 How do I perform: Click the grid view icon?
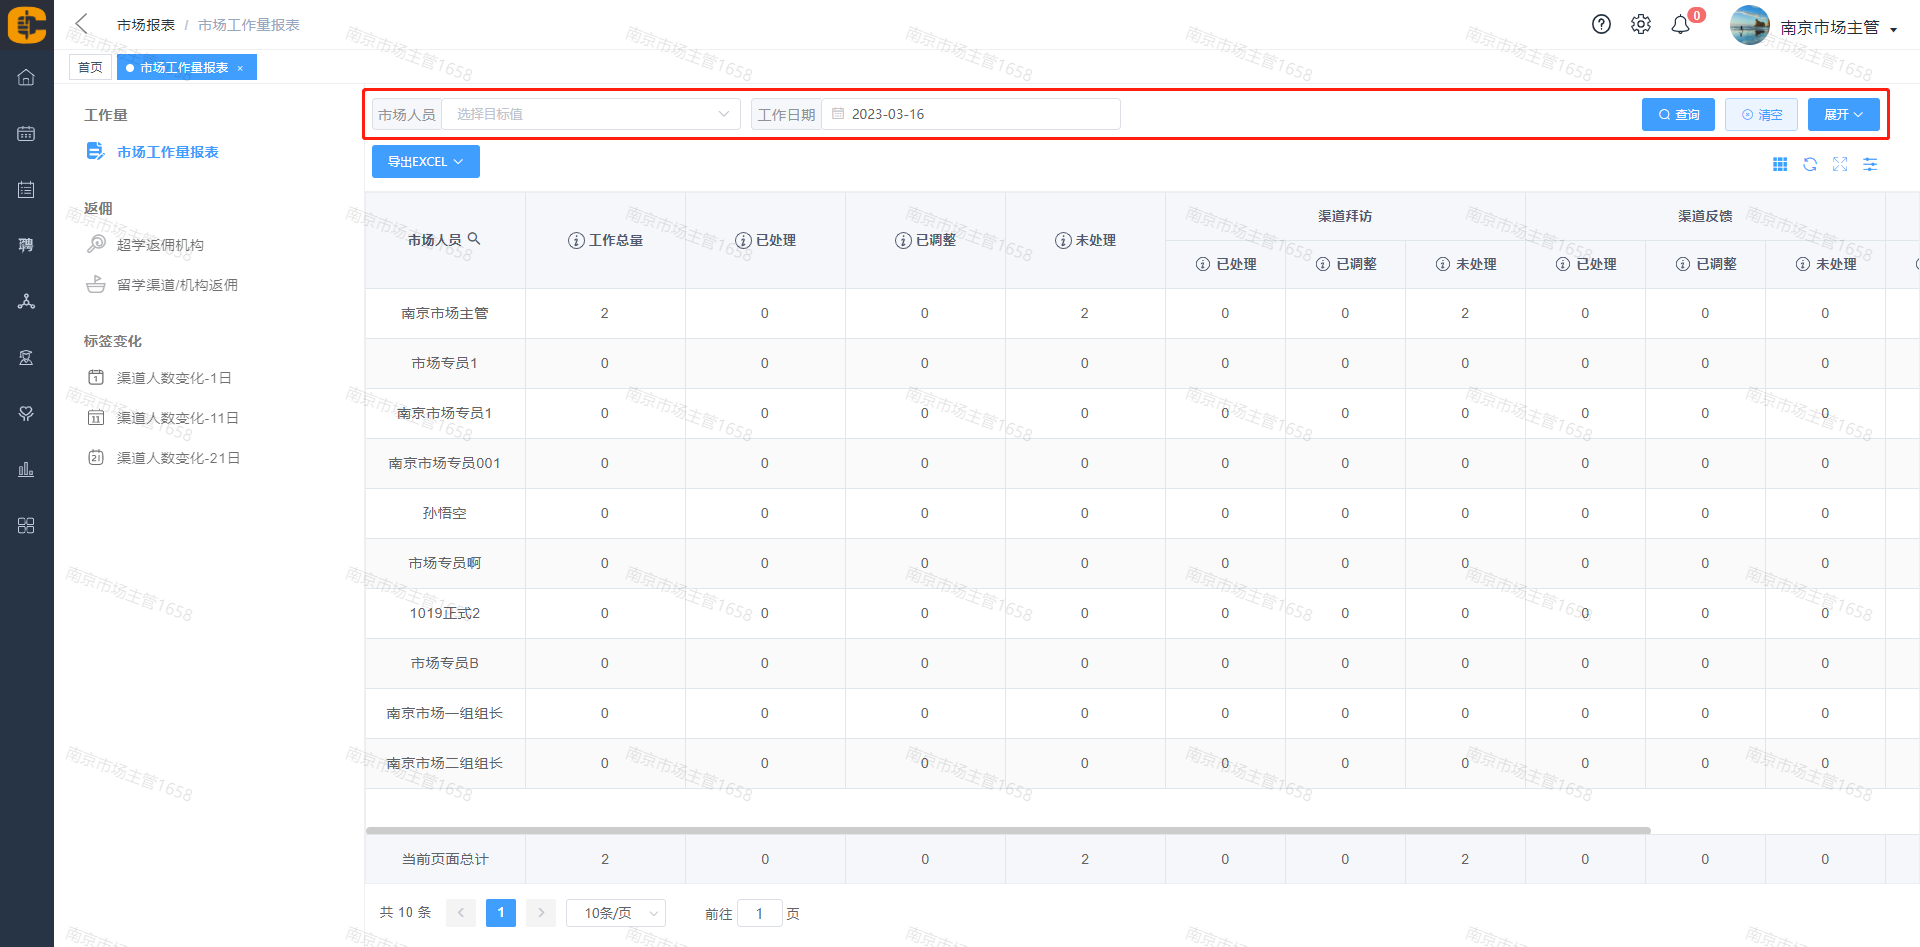(1780, 164)
